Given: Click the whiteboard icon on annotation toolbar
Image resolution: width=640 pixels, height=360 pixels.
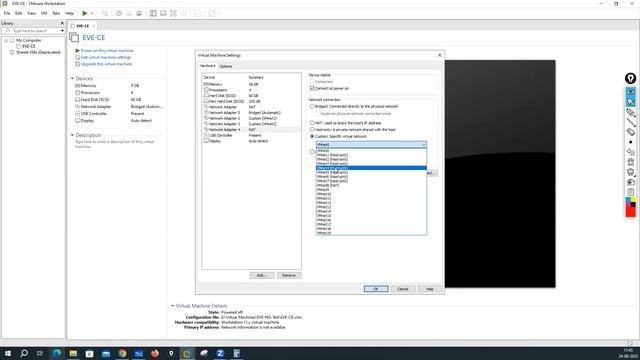Looking at the screenshot, I should coord(631,172).
